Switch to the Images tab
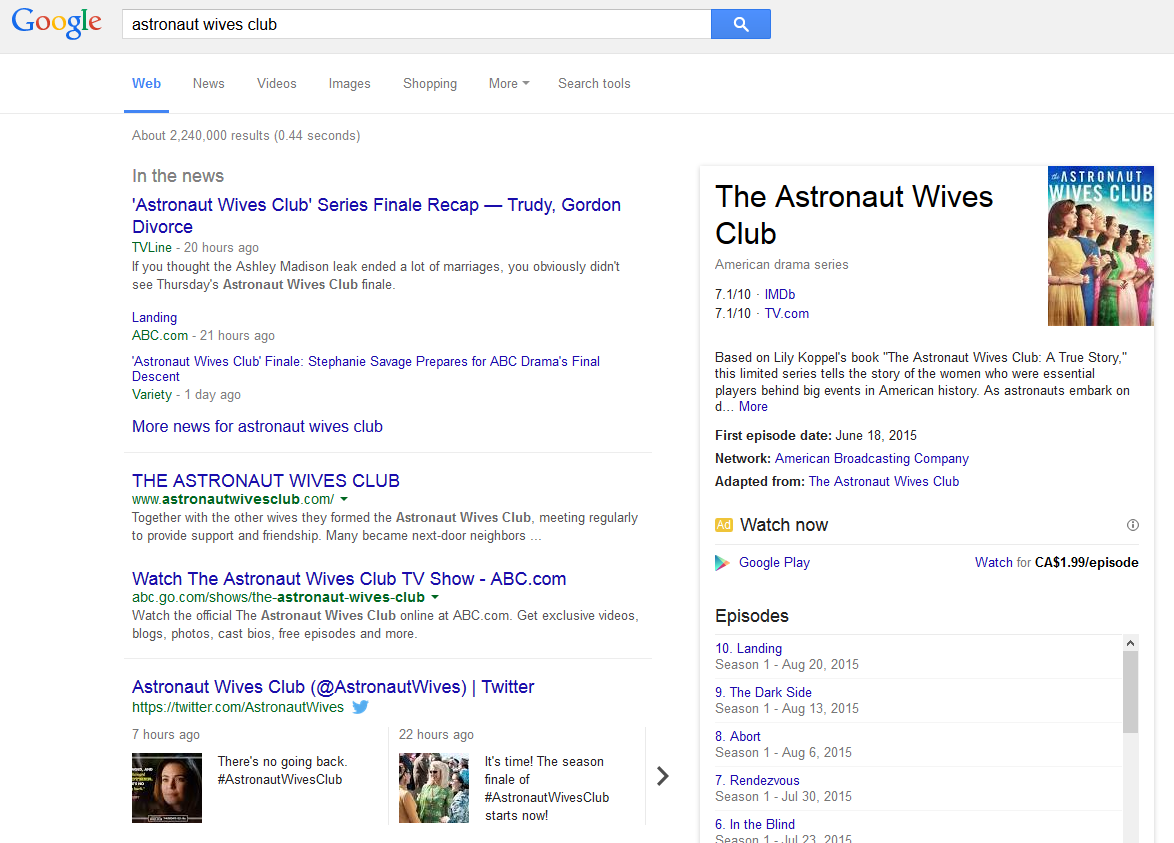The image size is (1174, 843). click(349, 84)
